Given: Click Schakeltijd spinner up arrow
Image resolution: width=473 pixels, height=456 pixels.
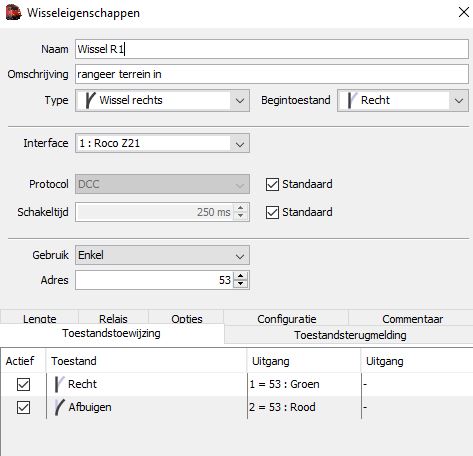Looking at the screenshot, I should [x=241, y=208].
